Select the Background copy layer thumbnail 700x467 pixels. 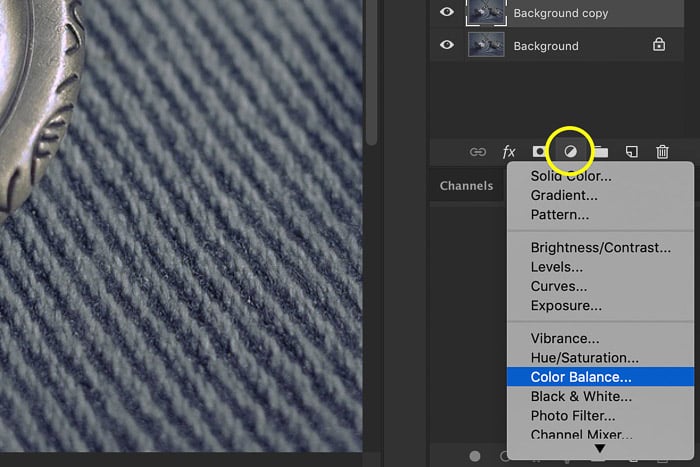point(486,13)
